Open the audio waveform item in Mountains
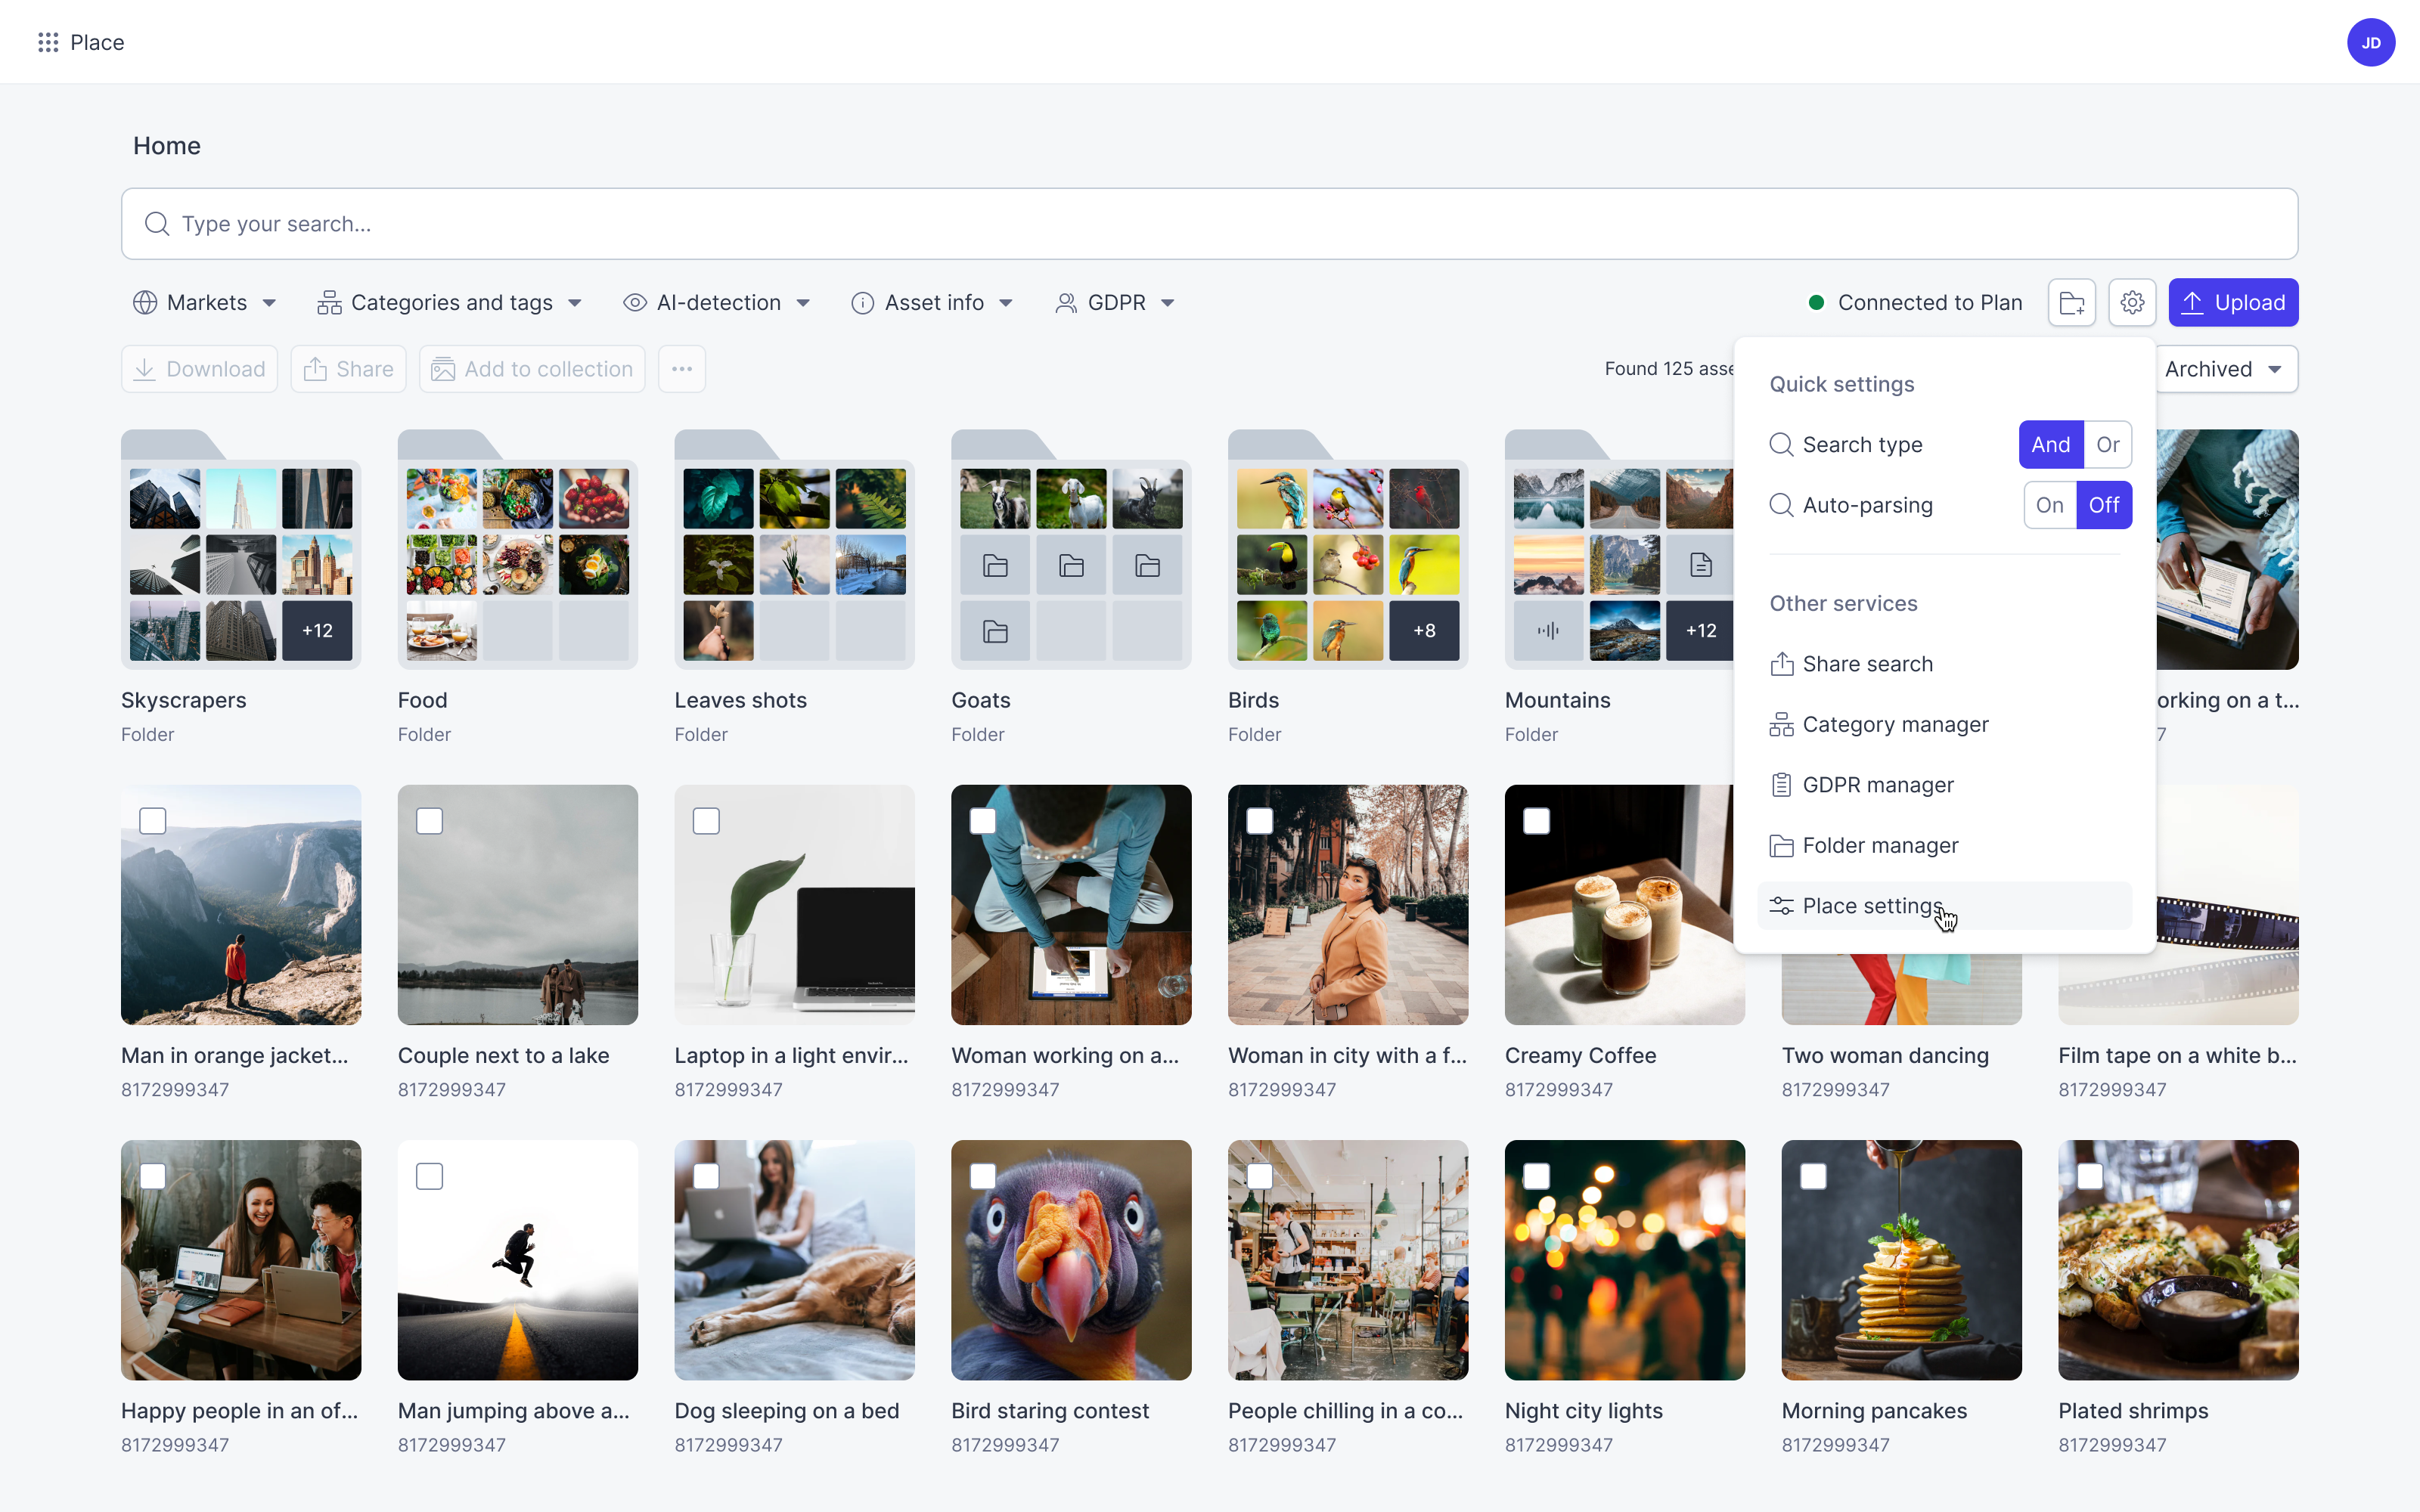This screenshot has width=2420, height=1512. point(1548,631)
